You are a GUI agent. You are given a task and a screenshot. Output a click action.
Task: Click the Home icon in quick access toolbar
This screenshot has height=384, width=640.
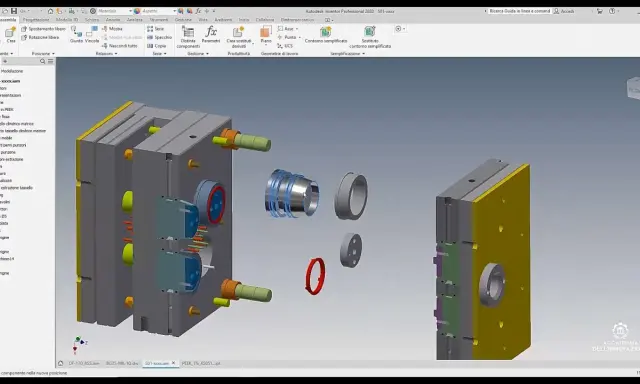tap(51, 11)
